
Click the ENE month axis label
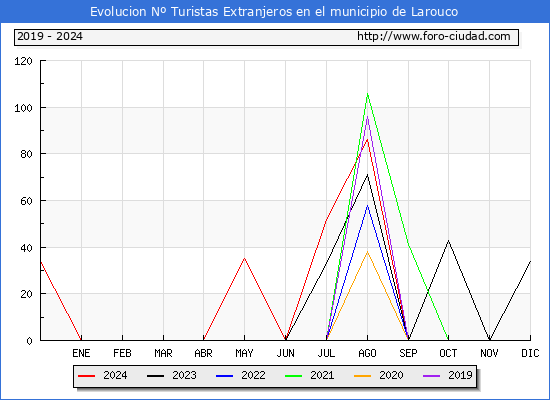(x=81, y=353)
